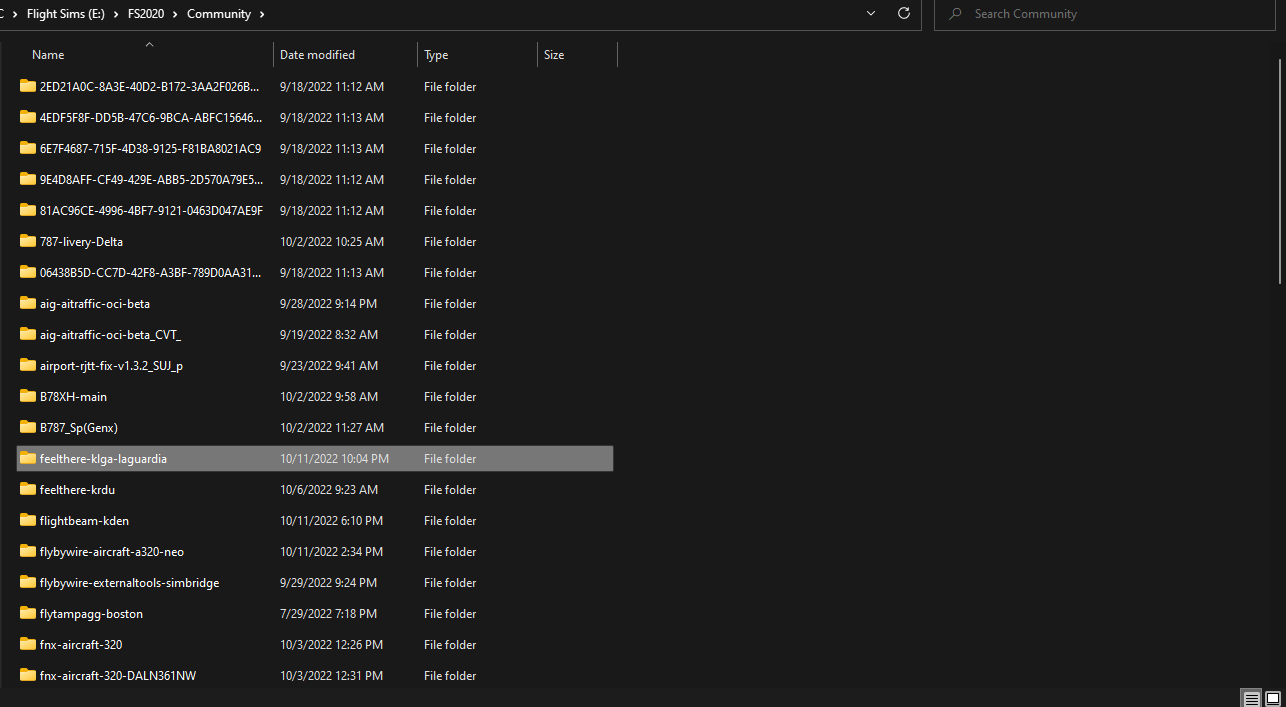Expand chevron after Community in address bar
Image resolution: width=1286 pixels, height=707 pixels.
coord(262,14)
